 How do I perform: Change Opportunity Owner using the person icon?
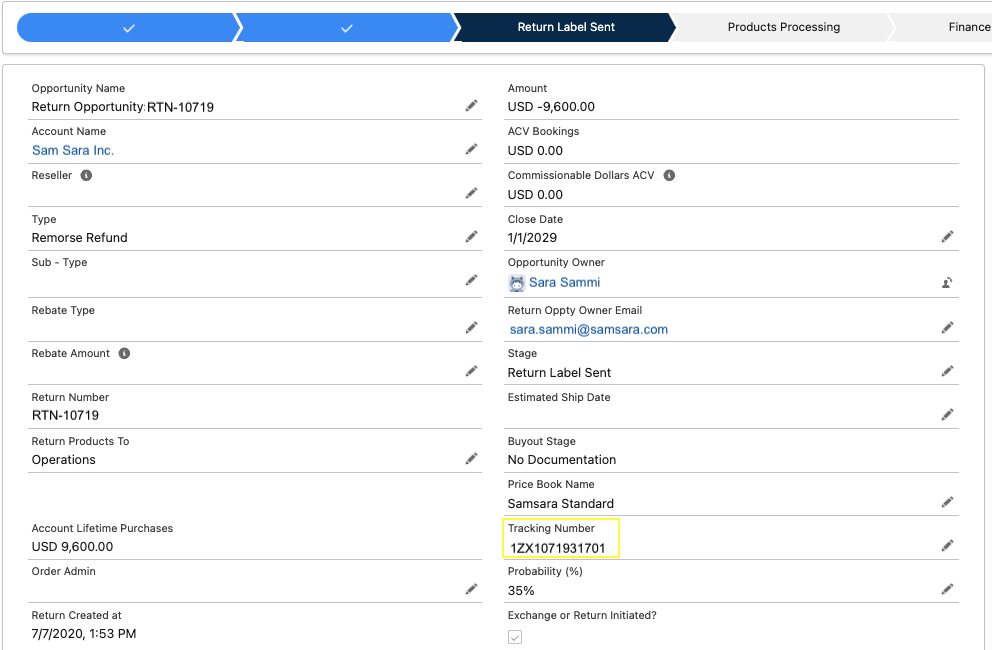[x=947, y=283]
